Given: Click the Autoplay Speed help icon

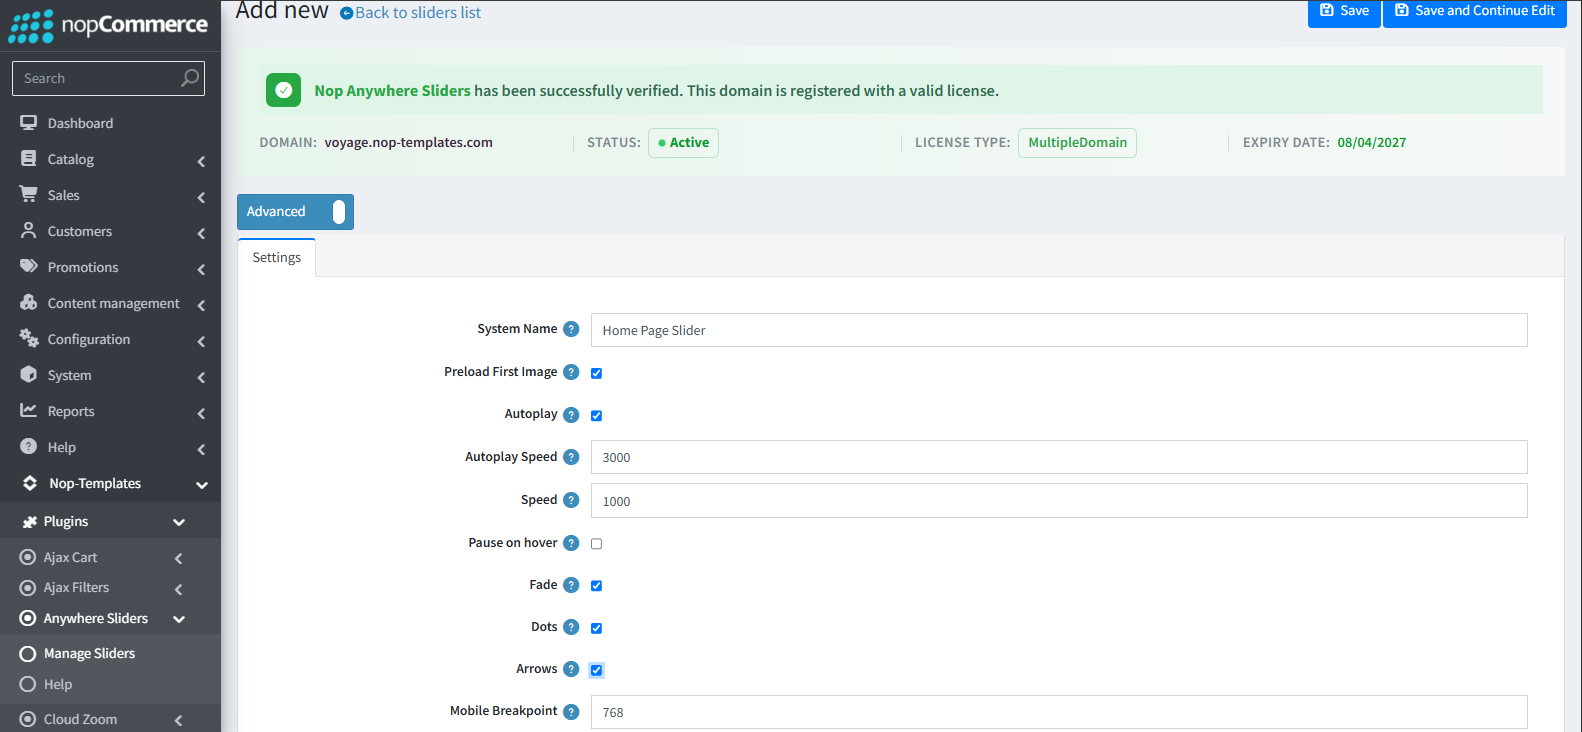Looking at the screenshot, I should (x=571, y=457).
